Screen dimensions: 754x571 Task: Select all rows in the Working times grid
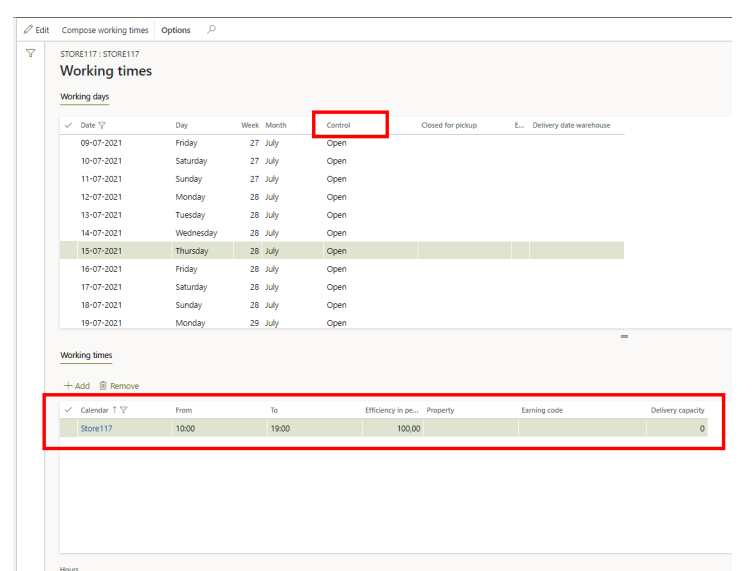[68, 411]
